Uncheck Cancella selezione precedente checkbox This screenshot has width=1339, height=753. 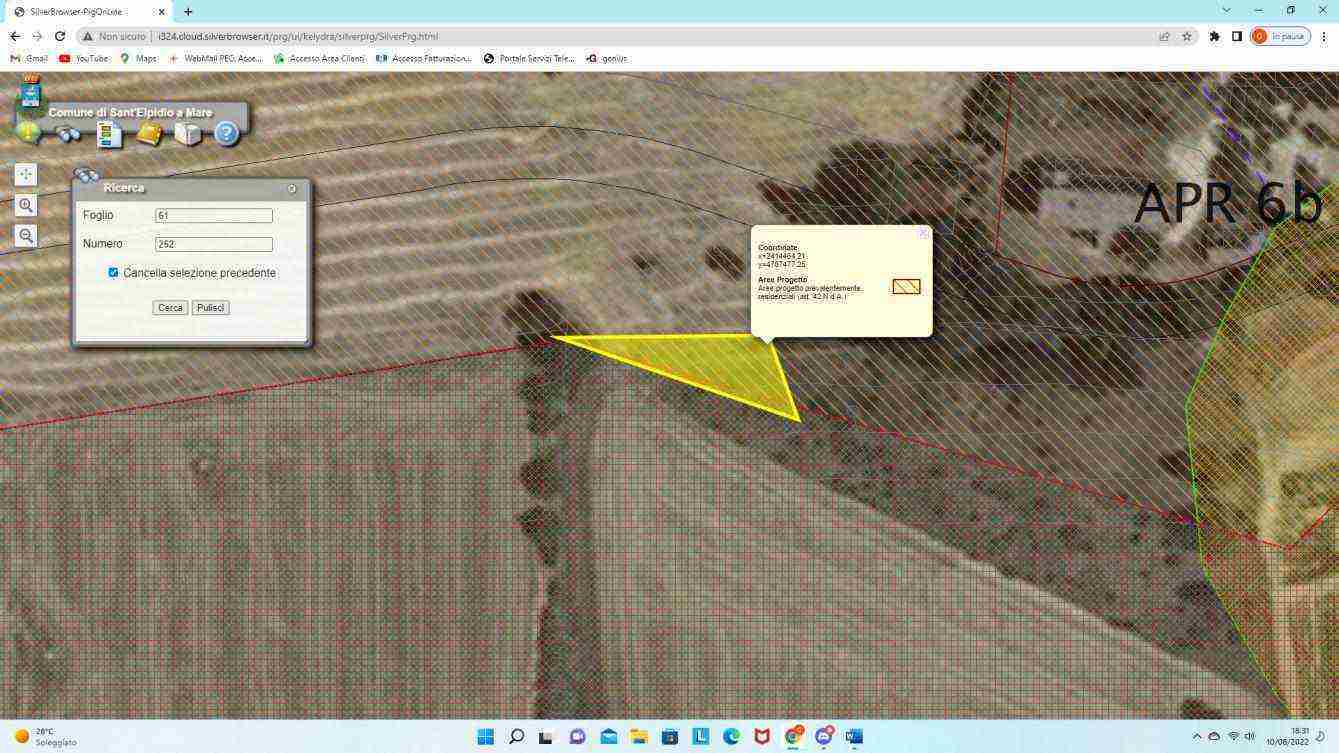pos(113,272)
